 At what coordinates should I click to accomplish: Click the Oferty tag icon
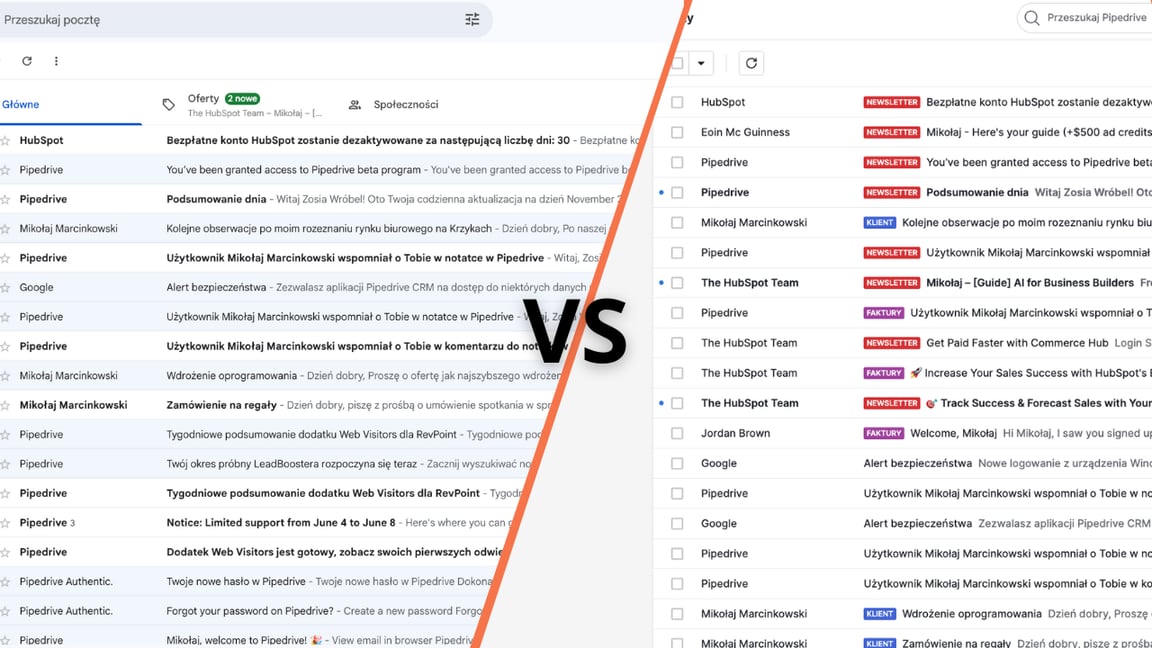pos(169,105)
